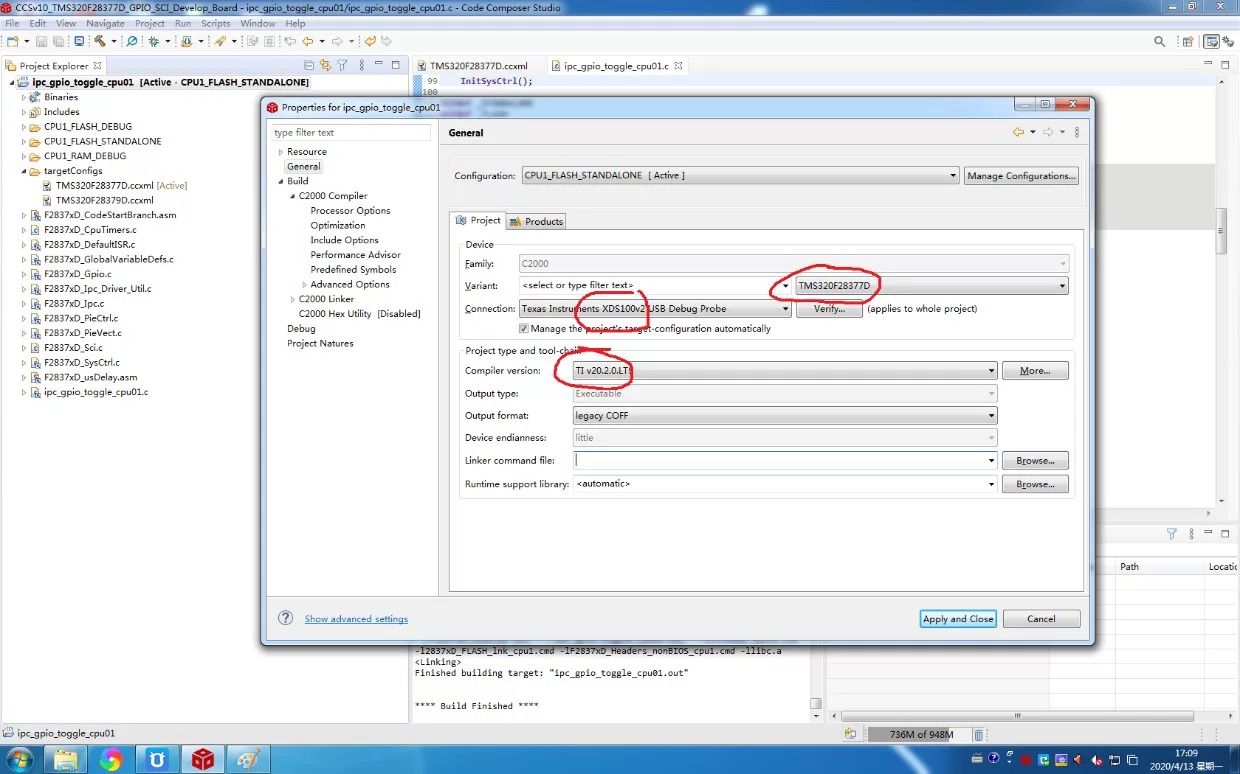
Task: Open Windows Start menu
Action: [x=21, y=759]
